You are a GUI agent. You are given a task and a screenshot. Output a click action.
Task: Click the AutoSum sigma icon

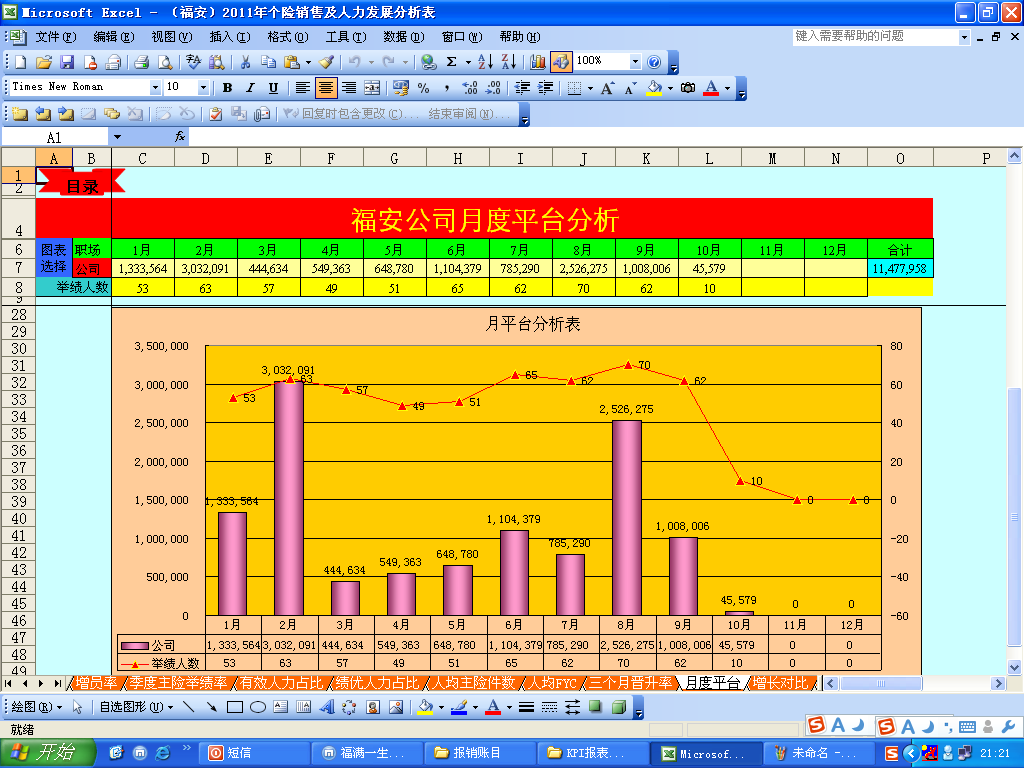pos(451,62)
